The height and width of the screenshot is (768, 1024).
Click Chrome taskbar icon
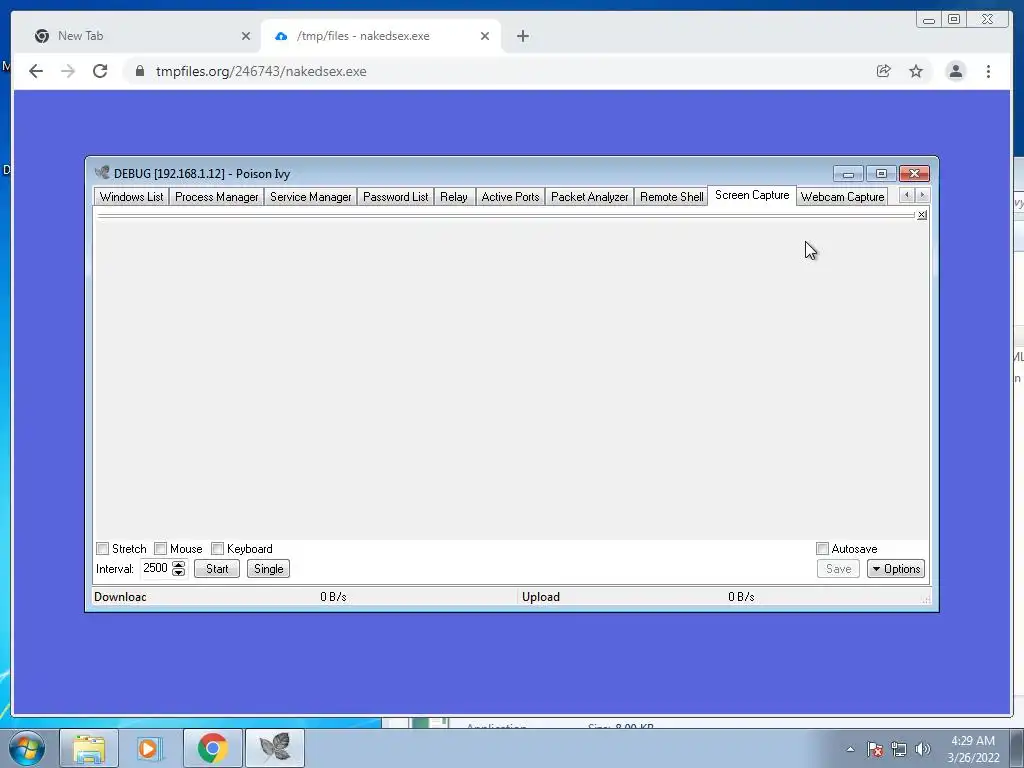tap(212, 748)
